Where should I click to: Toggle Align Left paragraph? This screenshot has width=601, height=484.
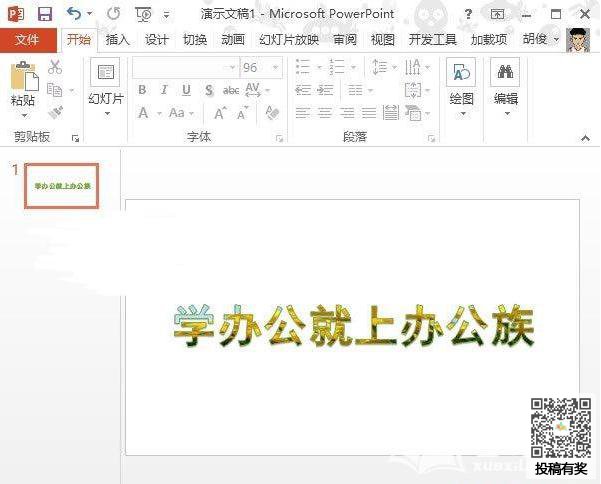[303, 113]
